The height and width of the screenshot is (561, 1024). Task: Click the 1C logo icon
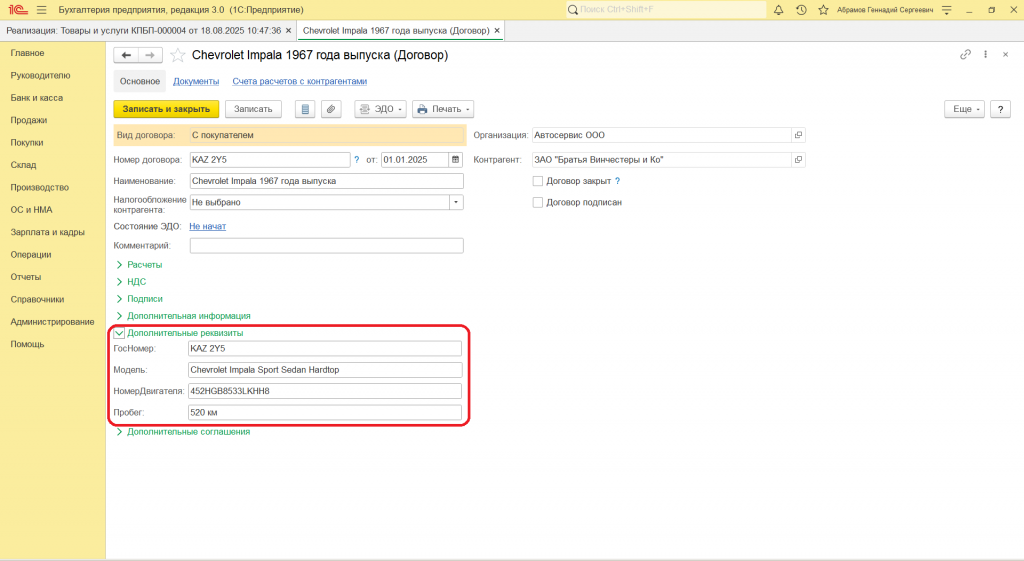click(18, 10)
